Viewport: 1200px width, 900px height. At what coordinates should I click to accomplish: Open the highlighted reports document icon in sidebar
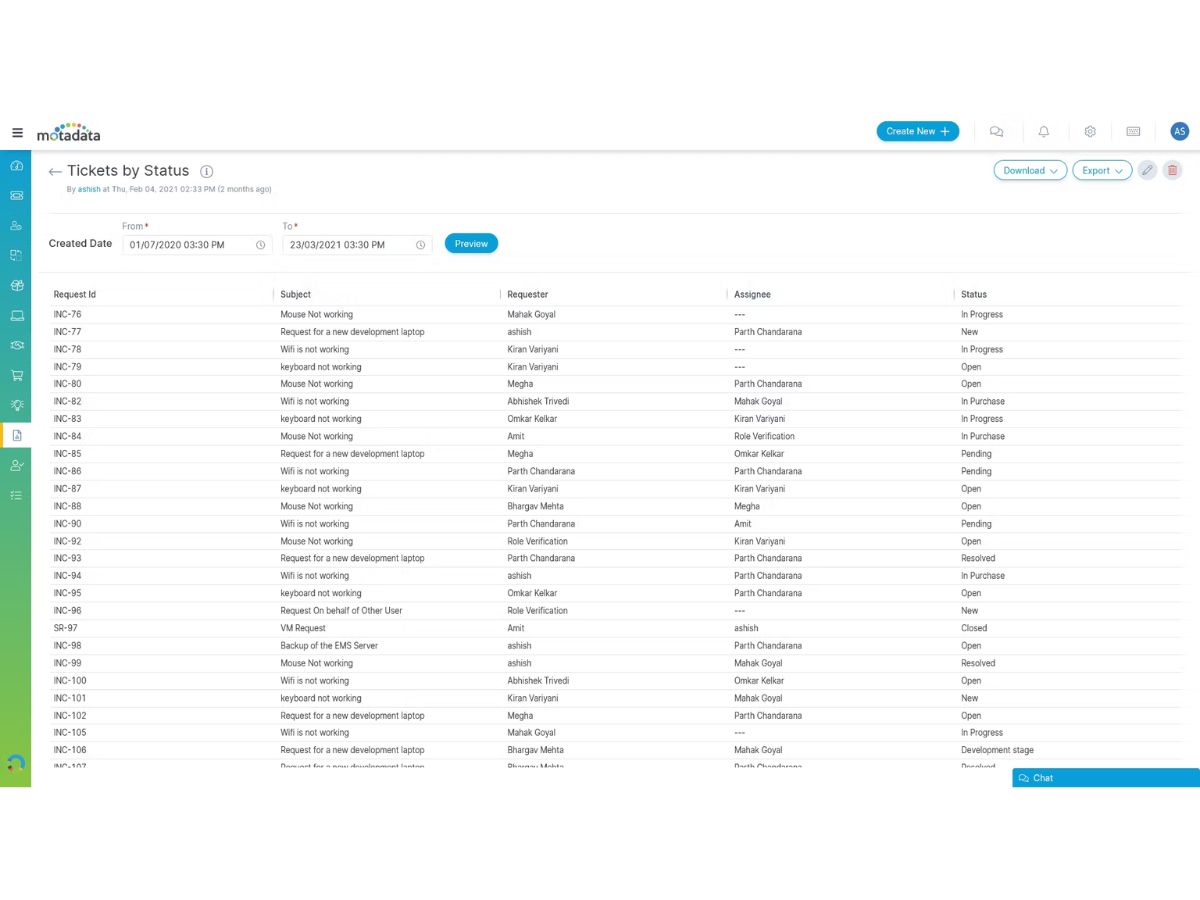(x=16, y=435)
